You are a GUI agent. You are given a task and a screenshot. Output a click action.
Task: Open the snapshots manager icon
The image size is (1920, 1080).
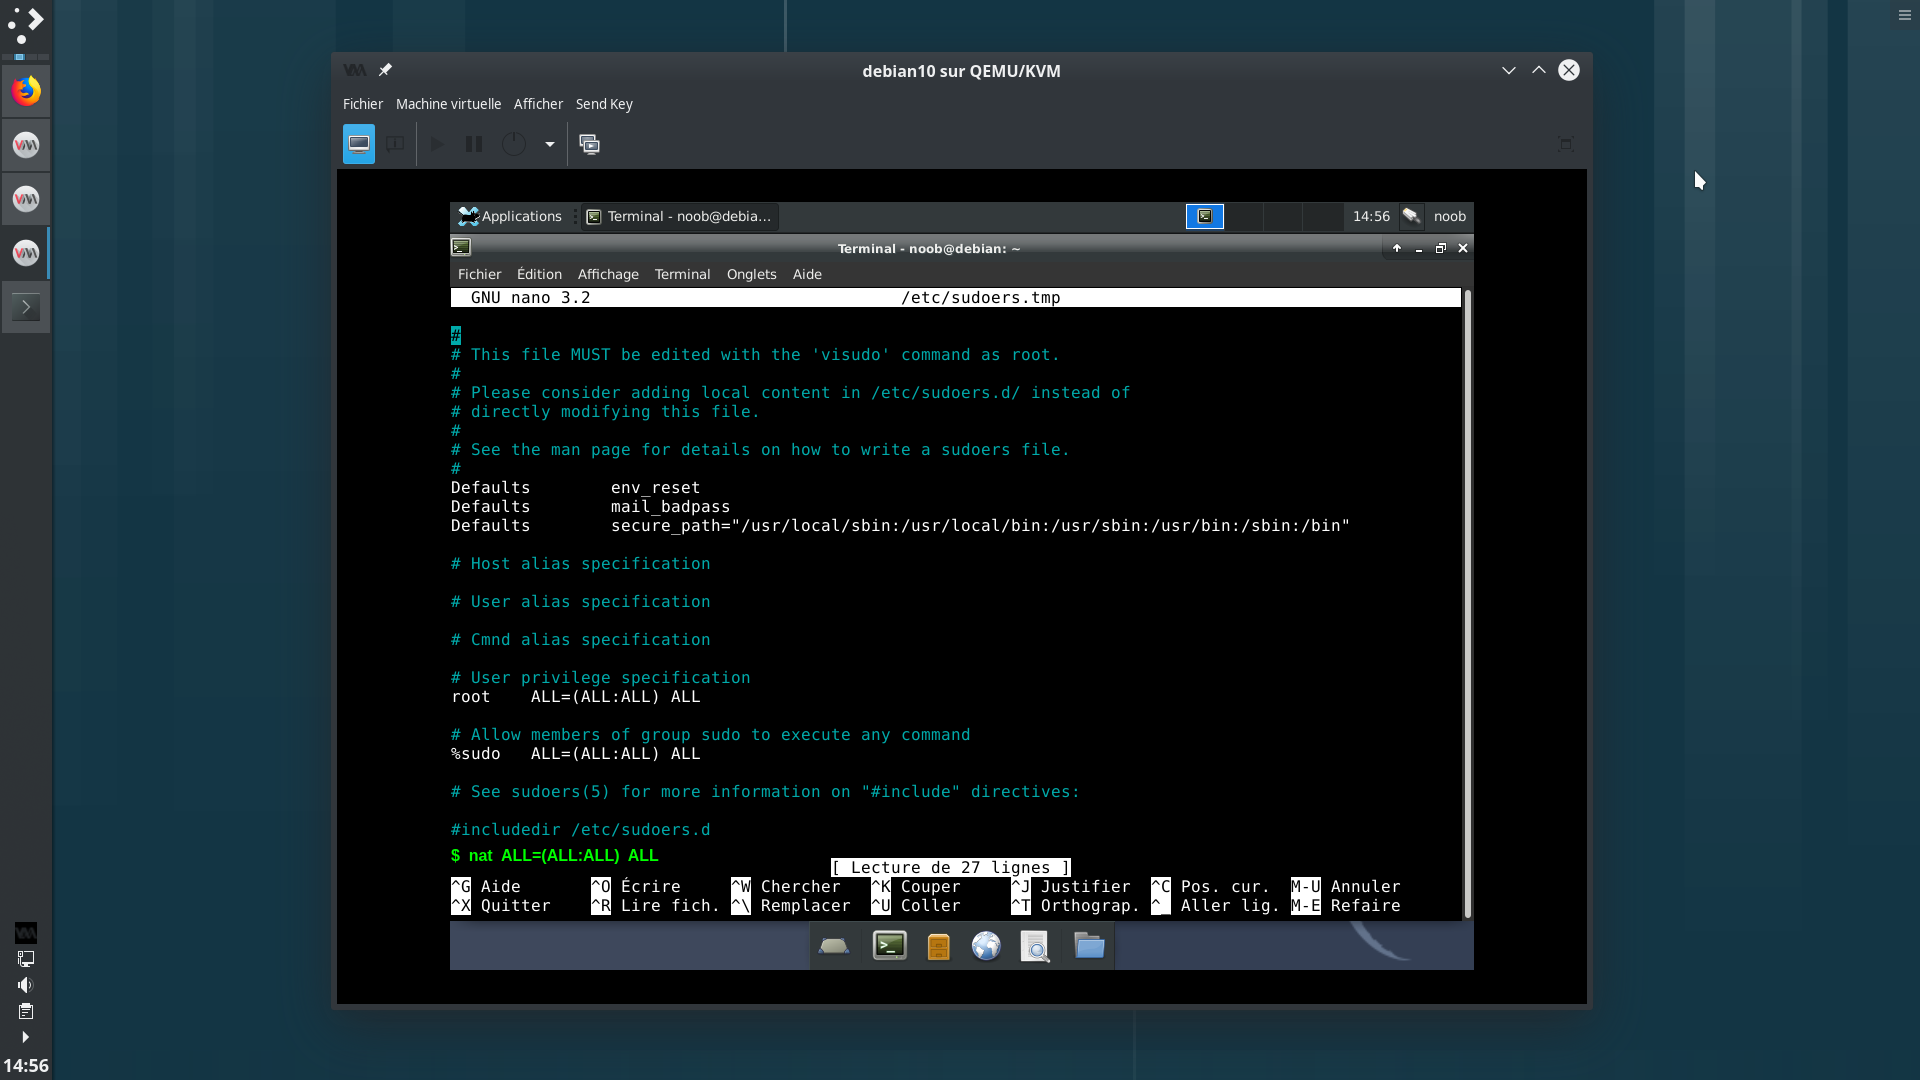point(590,144)
